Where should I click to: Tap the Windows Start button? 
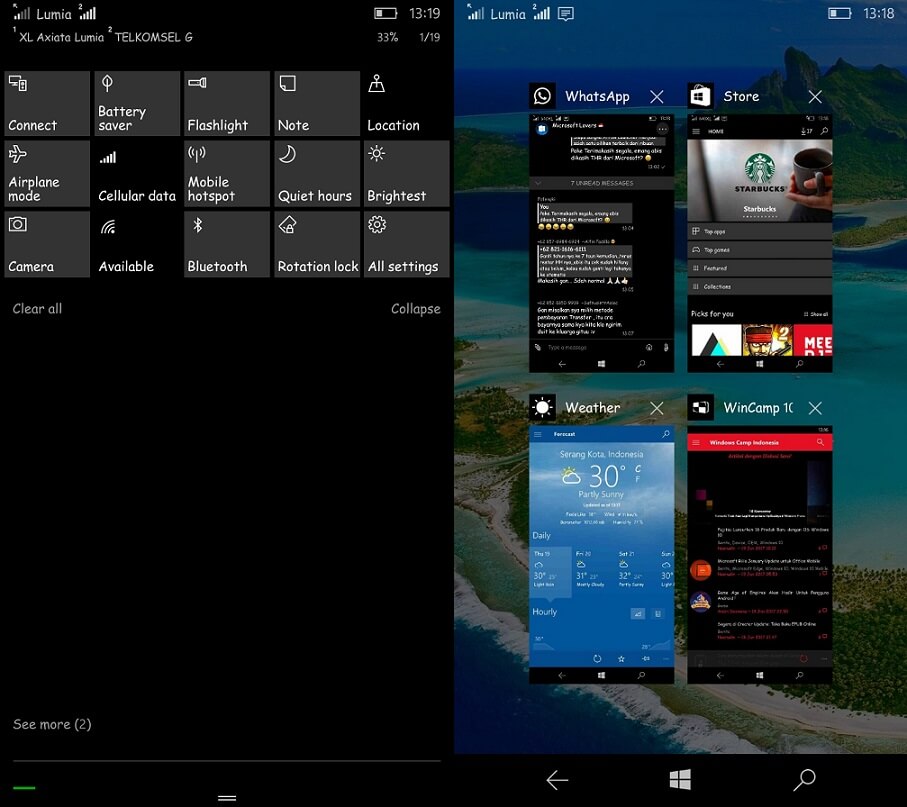coord(680,779)
